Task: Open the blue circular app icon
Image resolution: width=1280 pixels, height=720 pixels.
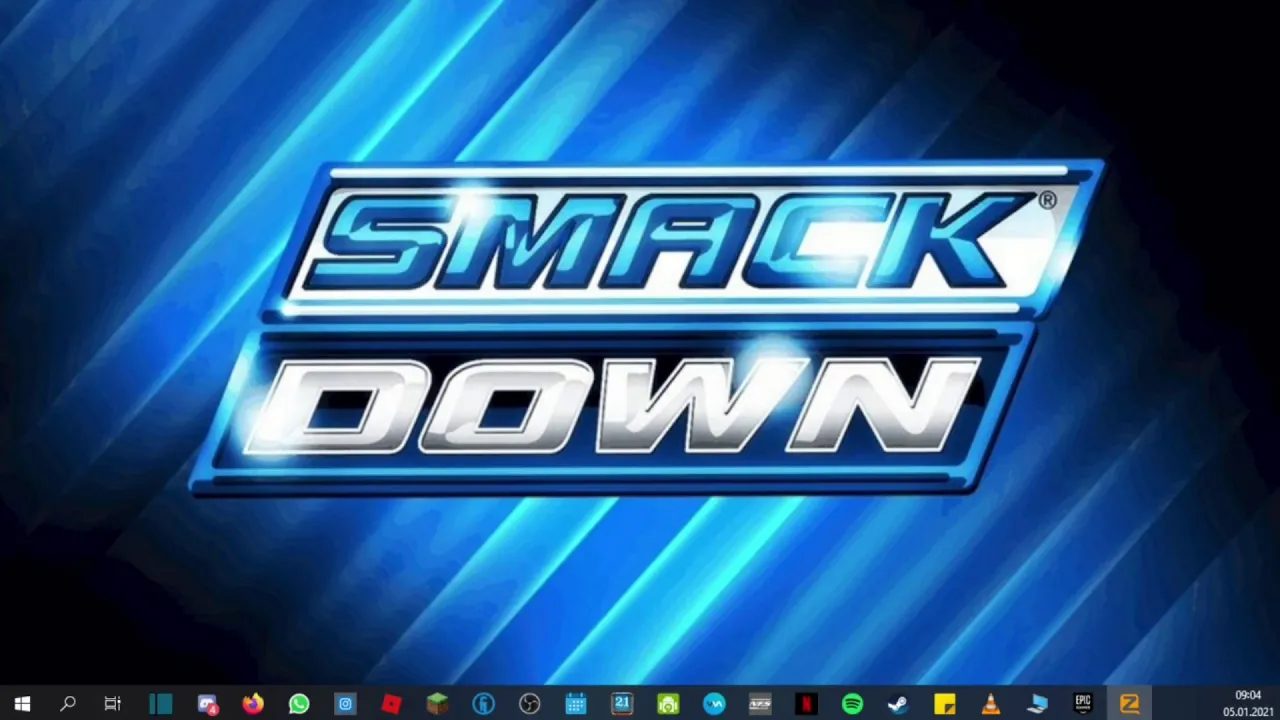Action: (484, 704)
